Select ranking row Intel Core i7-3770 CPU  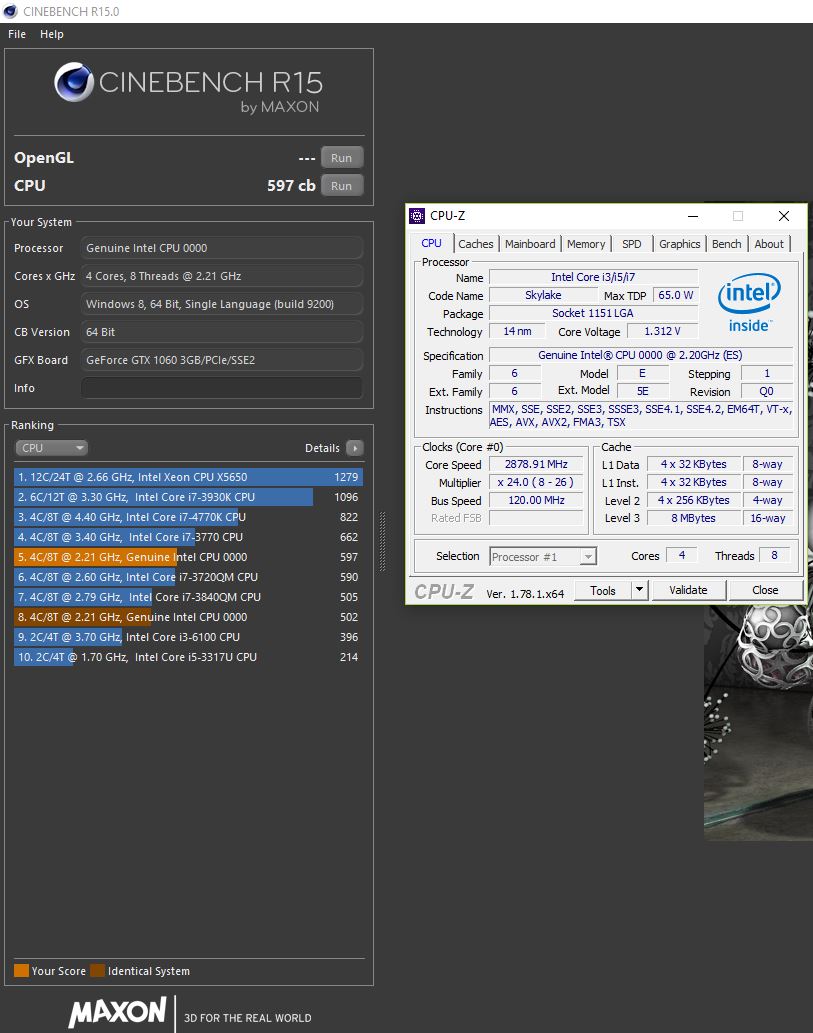point(188,537)
